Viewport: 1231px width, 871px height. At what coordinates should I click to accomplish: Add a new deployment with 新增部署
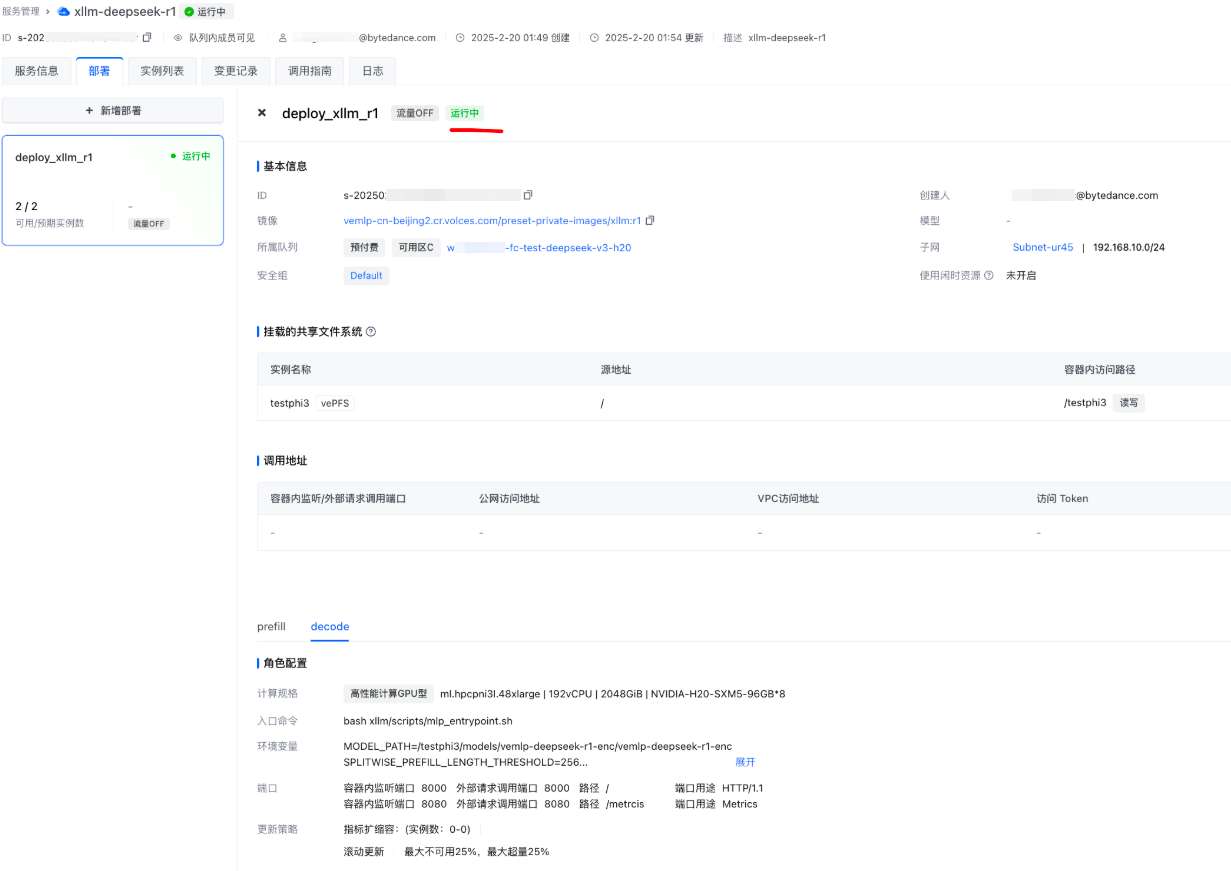[x=113, y=111]
